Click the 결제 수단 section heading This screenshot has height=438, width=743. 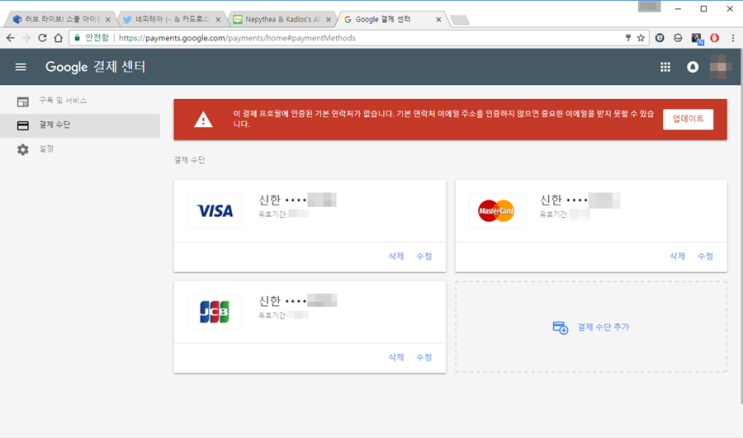pos(190,160)
